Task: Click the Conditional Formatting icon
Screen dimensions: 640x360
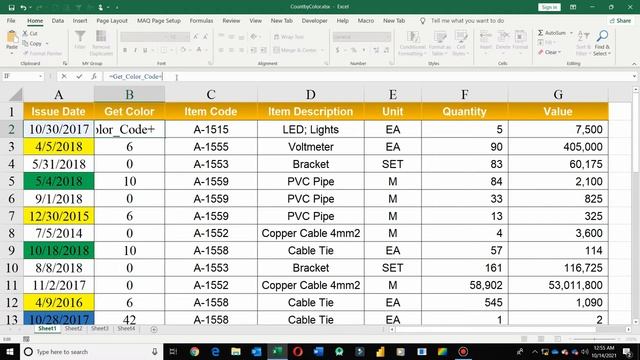Action: click(413, 43)
